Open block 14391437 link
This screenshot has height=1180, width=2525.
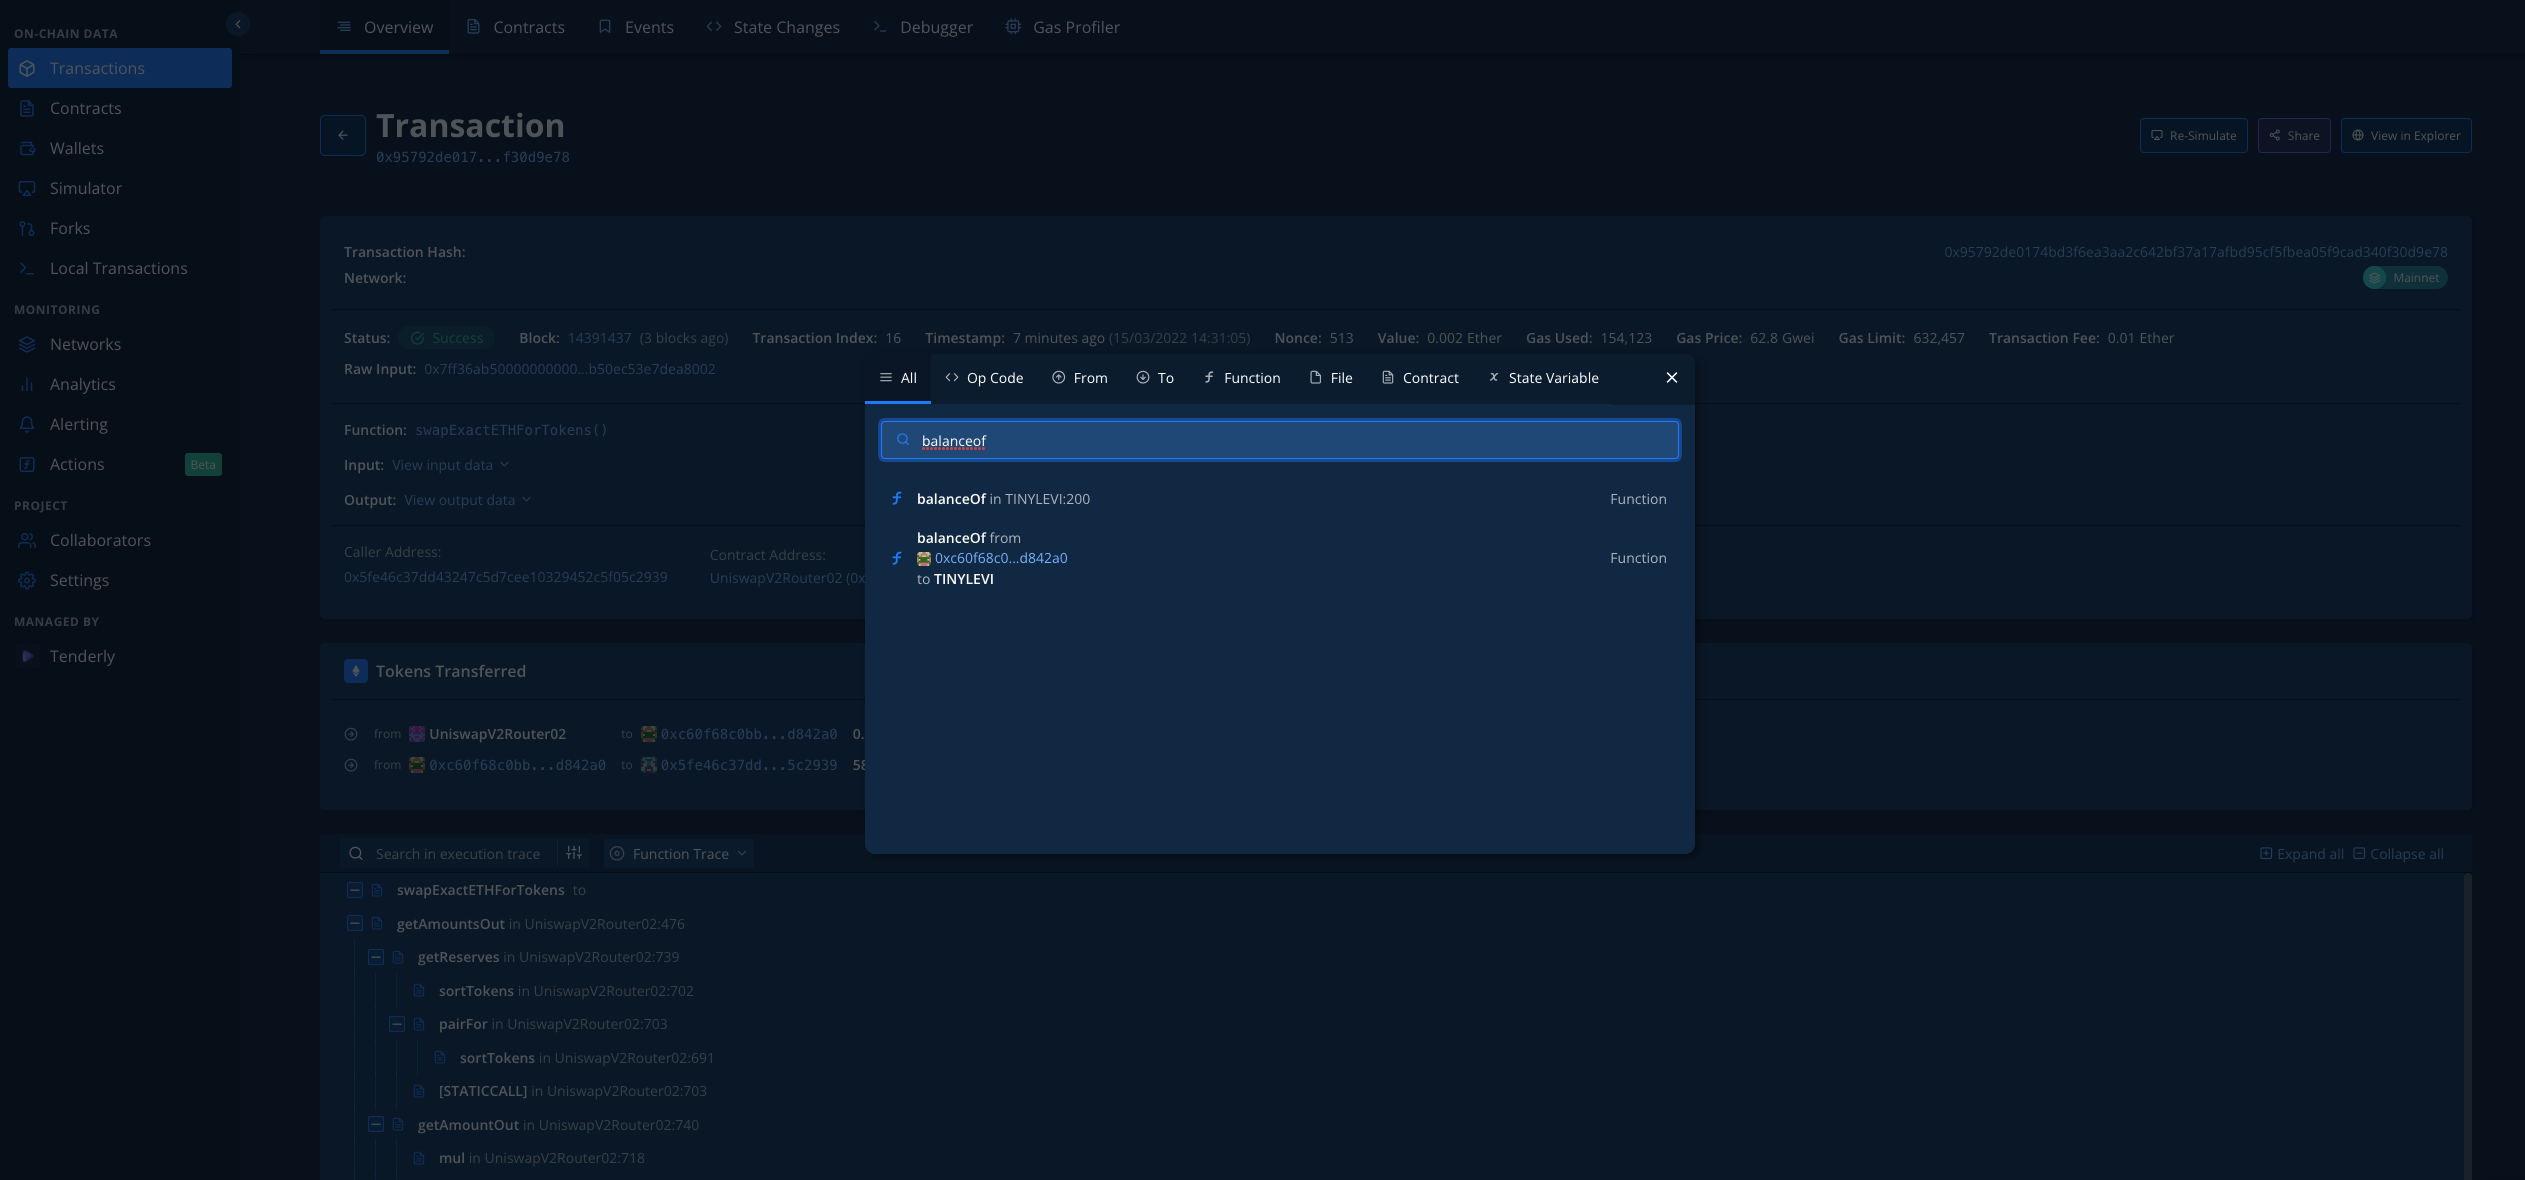pos(599,338)
